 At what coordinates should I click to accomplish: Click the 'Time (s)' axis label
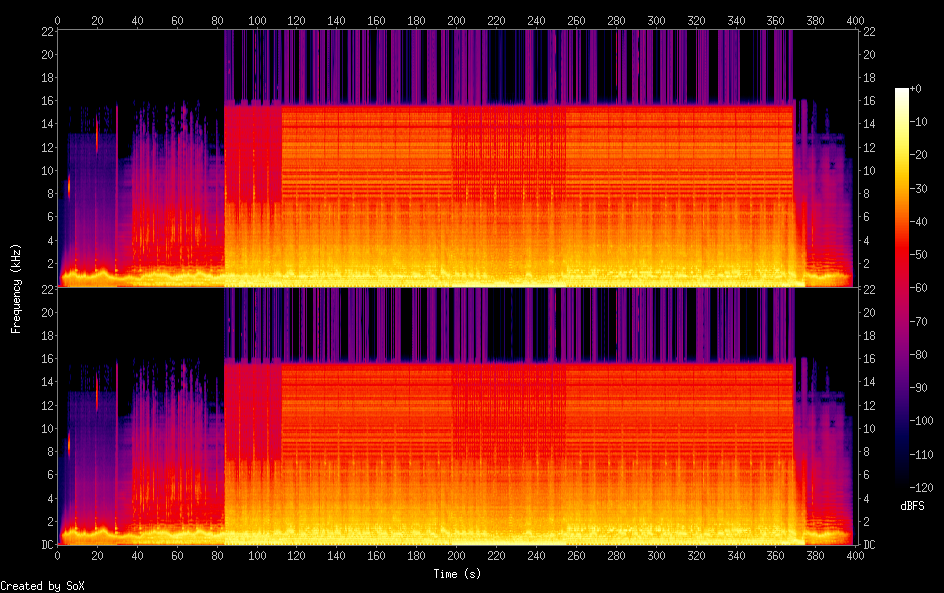456,574
